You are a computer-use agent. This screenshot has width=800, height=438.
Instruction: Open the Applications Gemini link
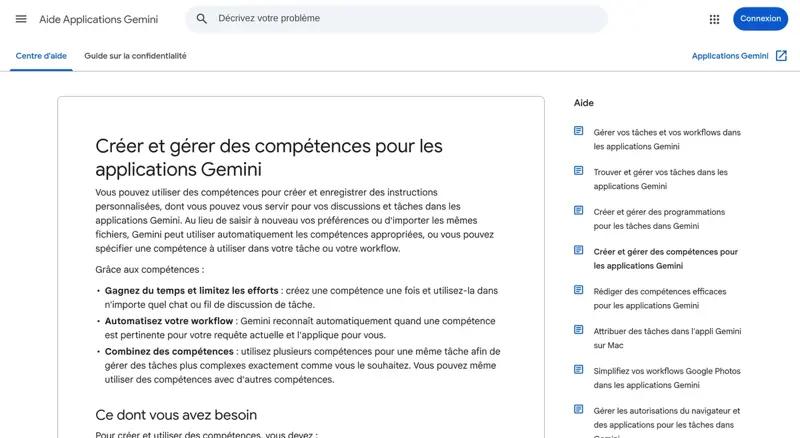coord(730,56)
